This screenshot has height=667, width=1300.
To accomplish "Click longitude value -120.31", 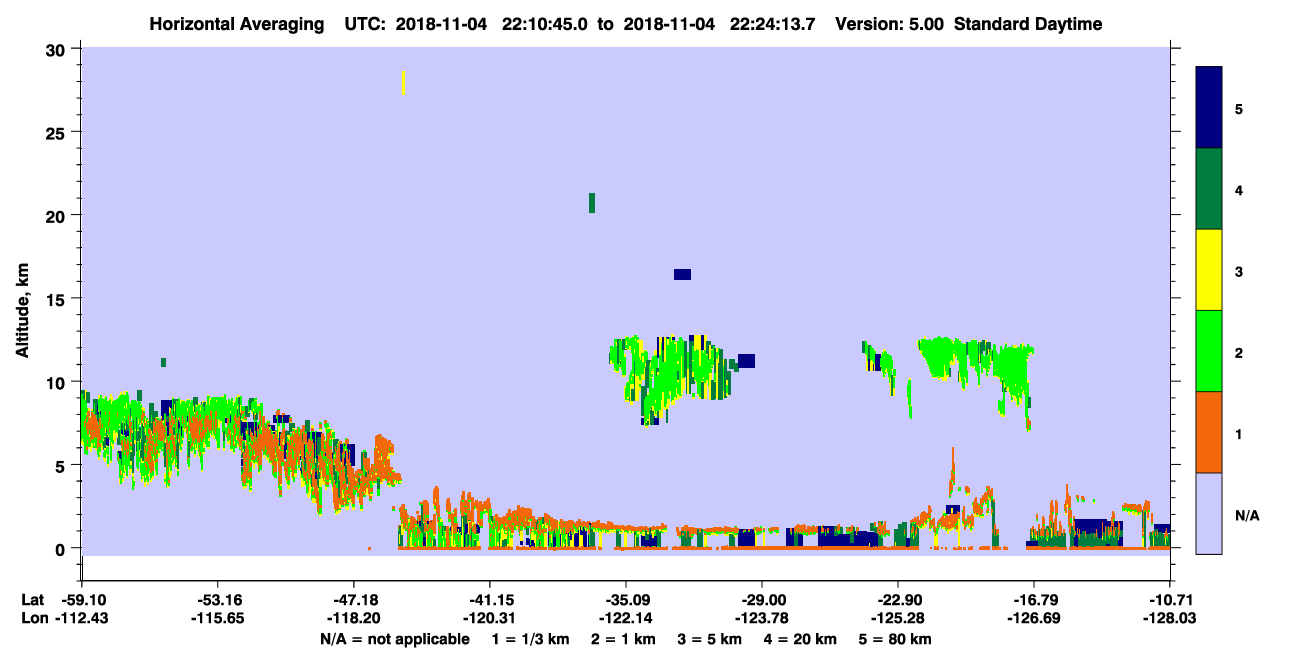I will (489, 618).
